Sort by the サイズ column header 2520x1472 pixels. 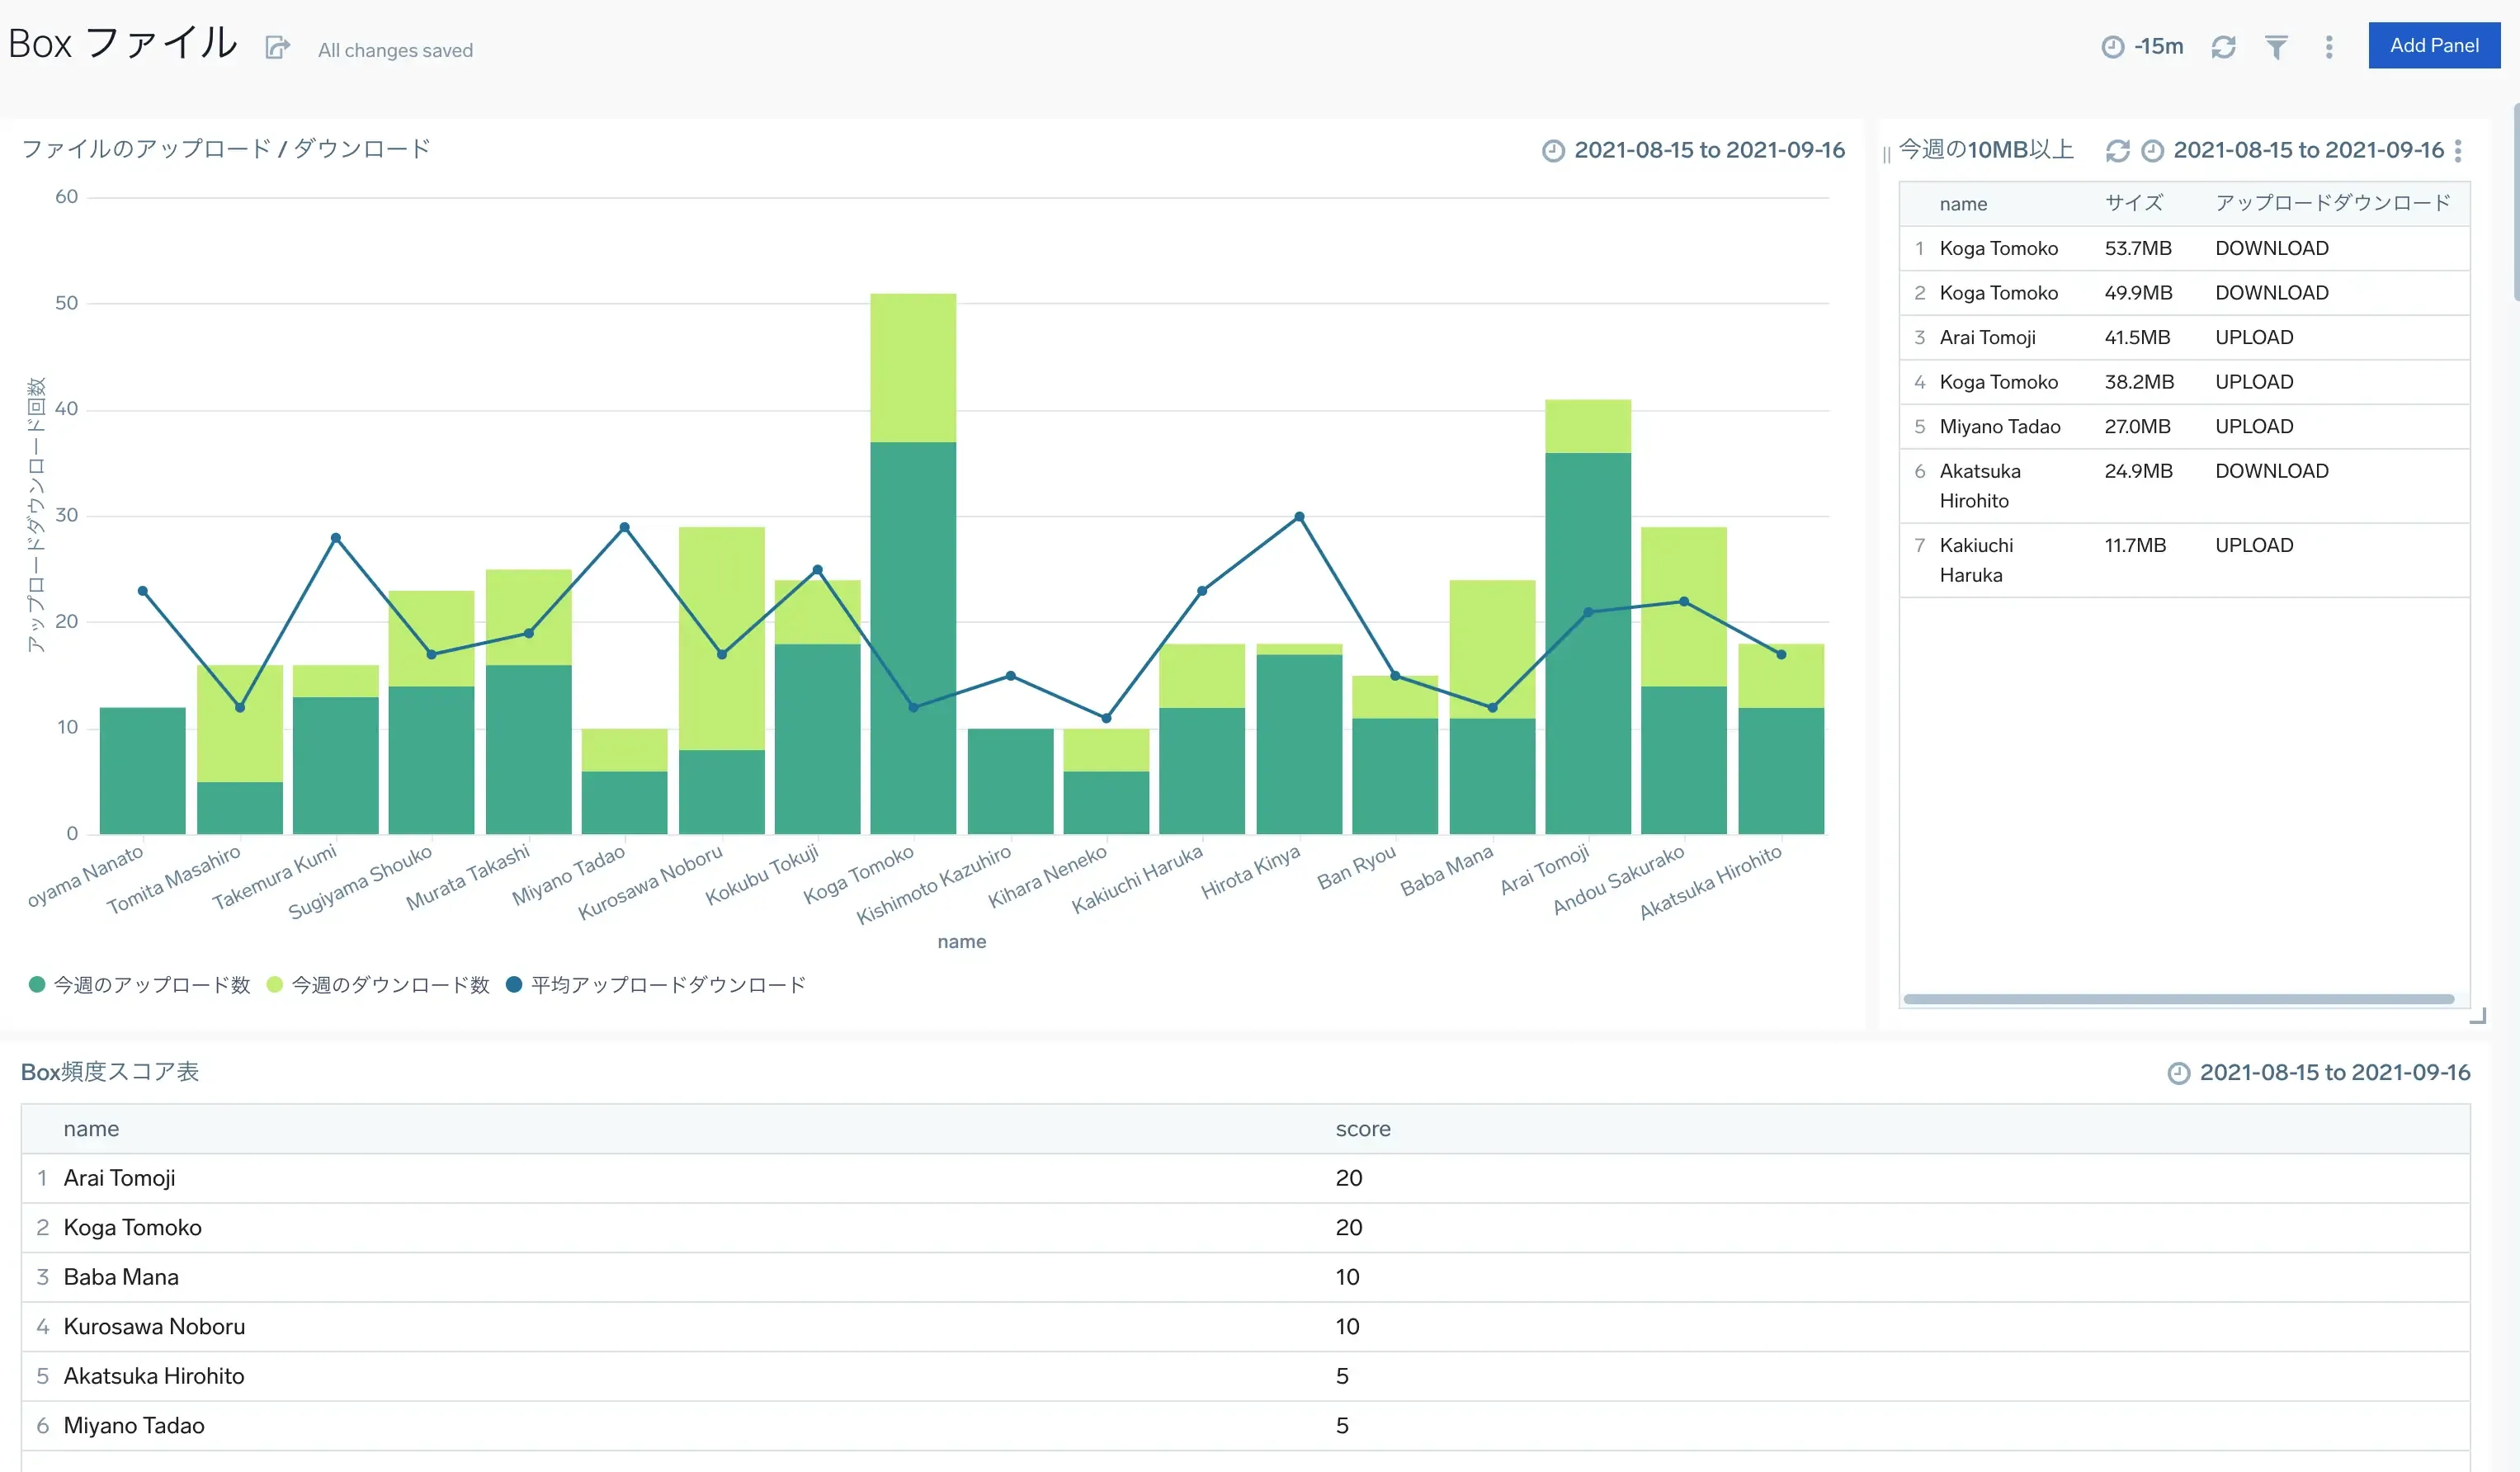(x=2133, y=203)
